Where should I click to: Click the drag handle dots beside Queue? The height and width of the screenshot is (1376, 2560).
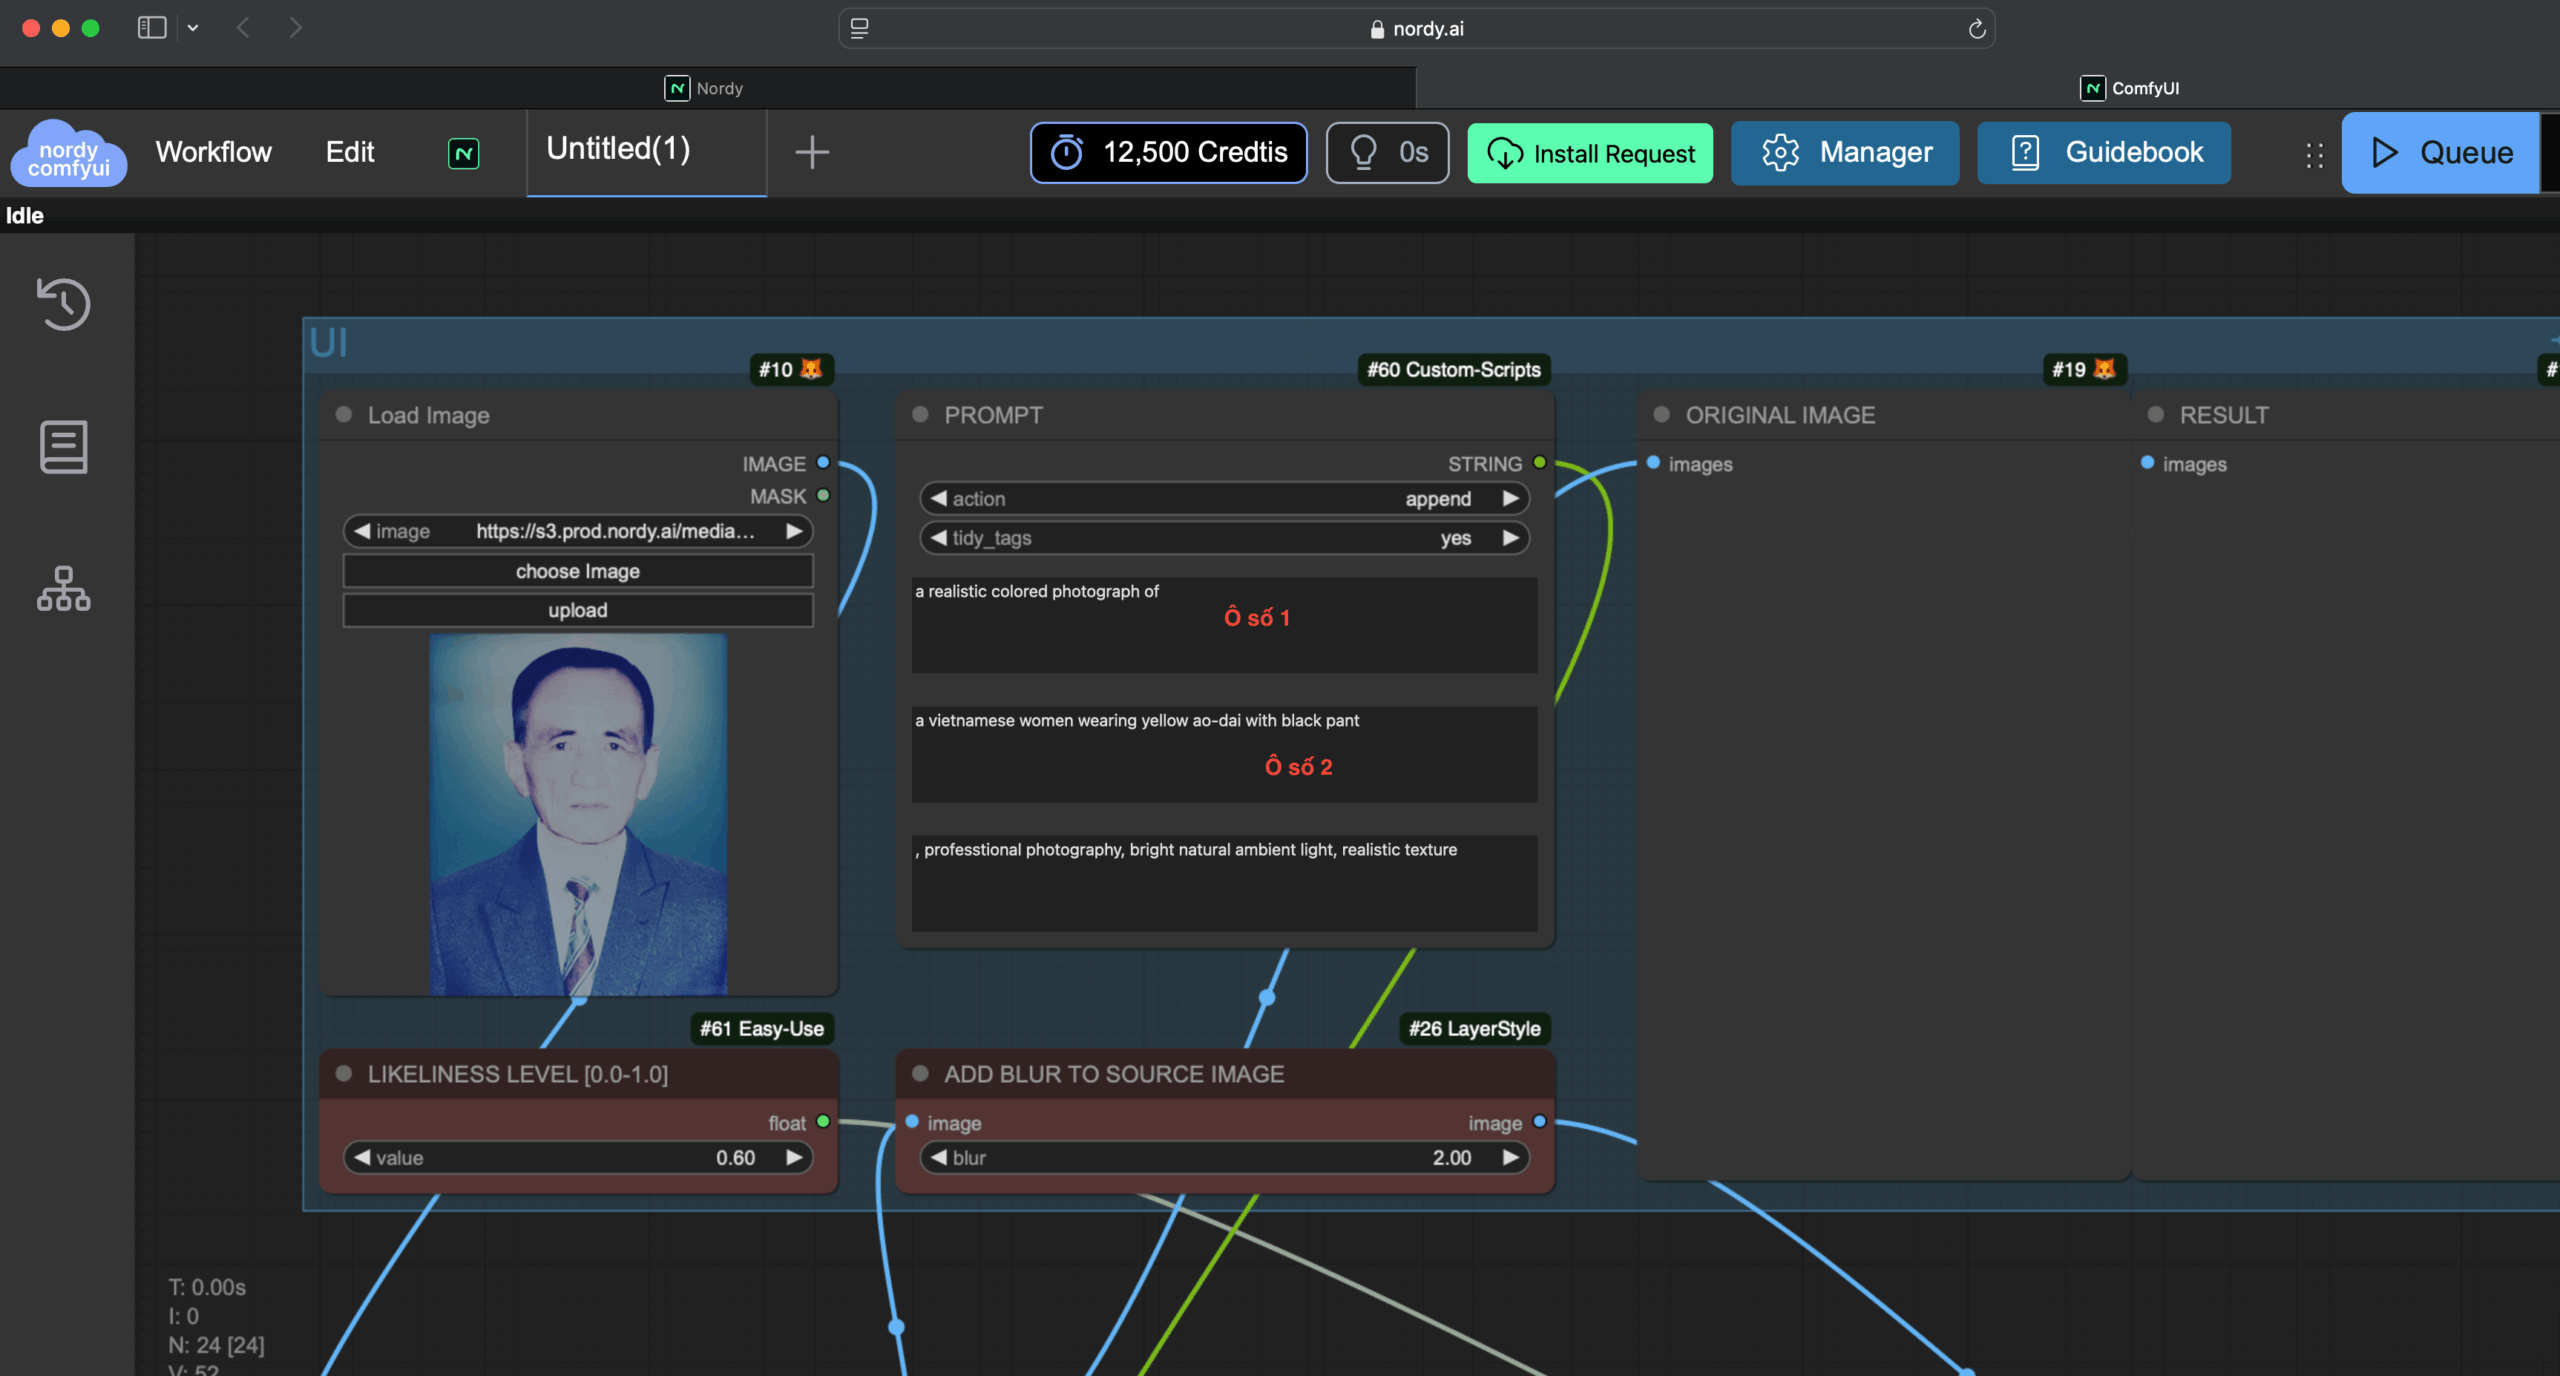point(2313,154)
